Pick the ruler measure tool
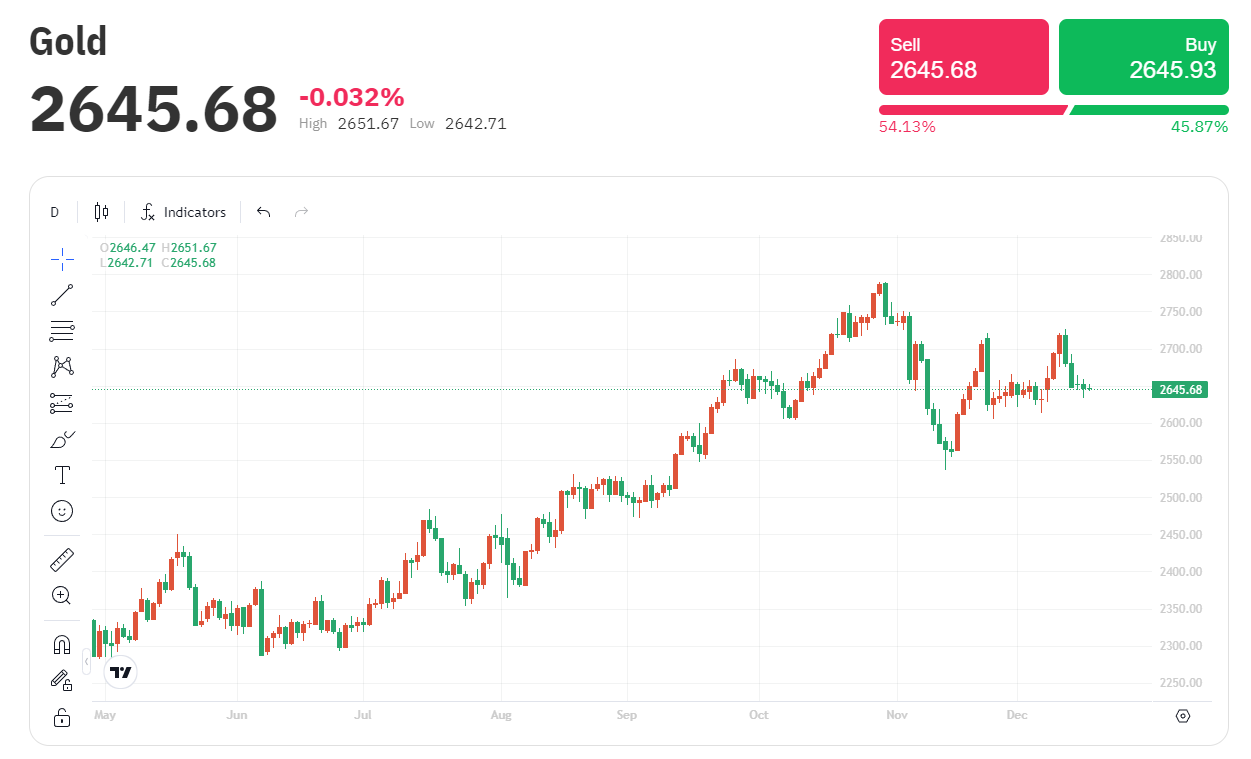The height and width of the screenshot is (759, 1251). pyautogui.click(x=62, y=560)
